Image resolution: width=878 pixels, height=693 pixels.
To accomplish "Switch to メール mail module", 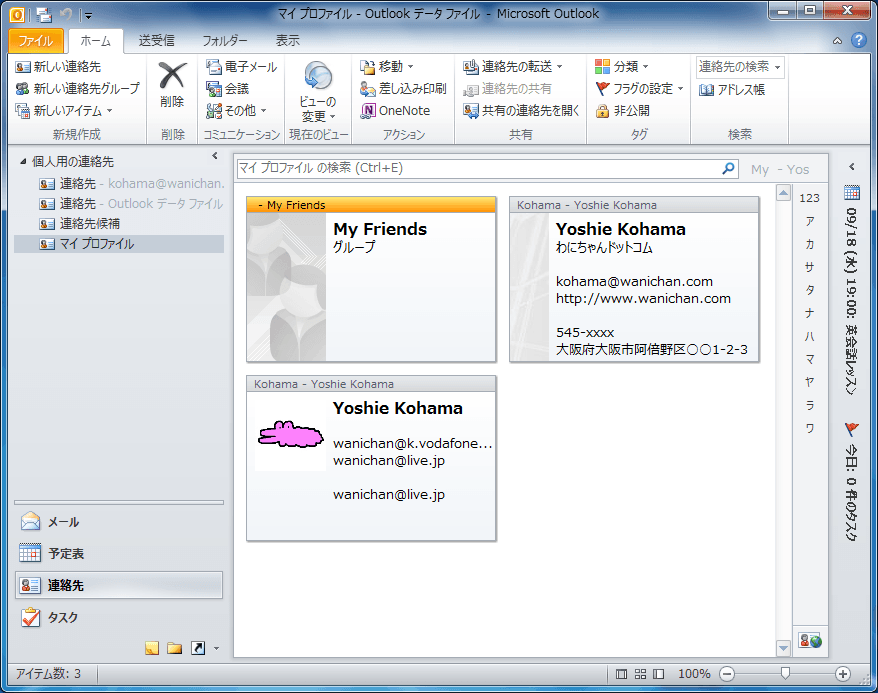I will (119, 522).
